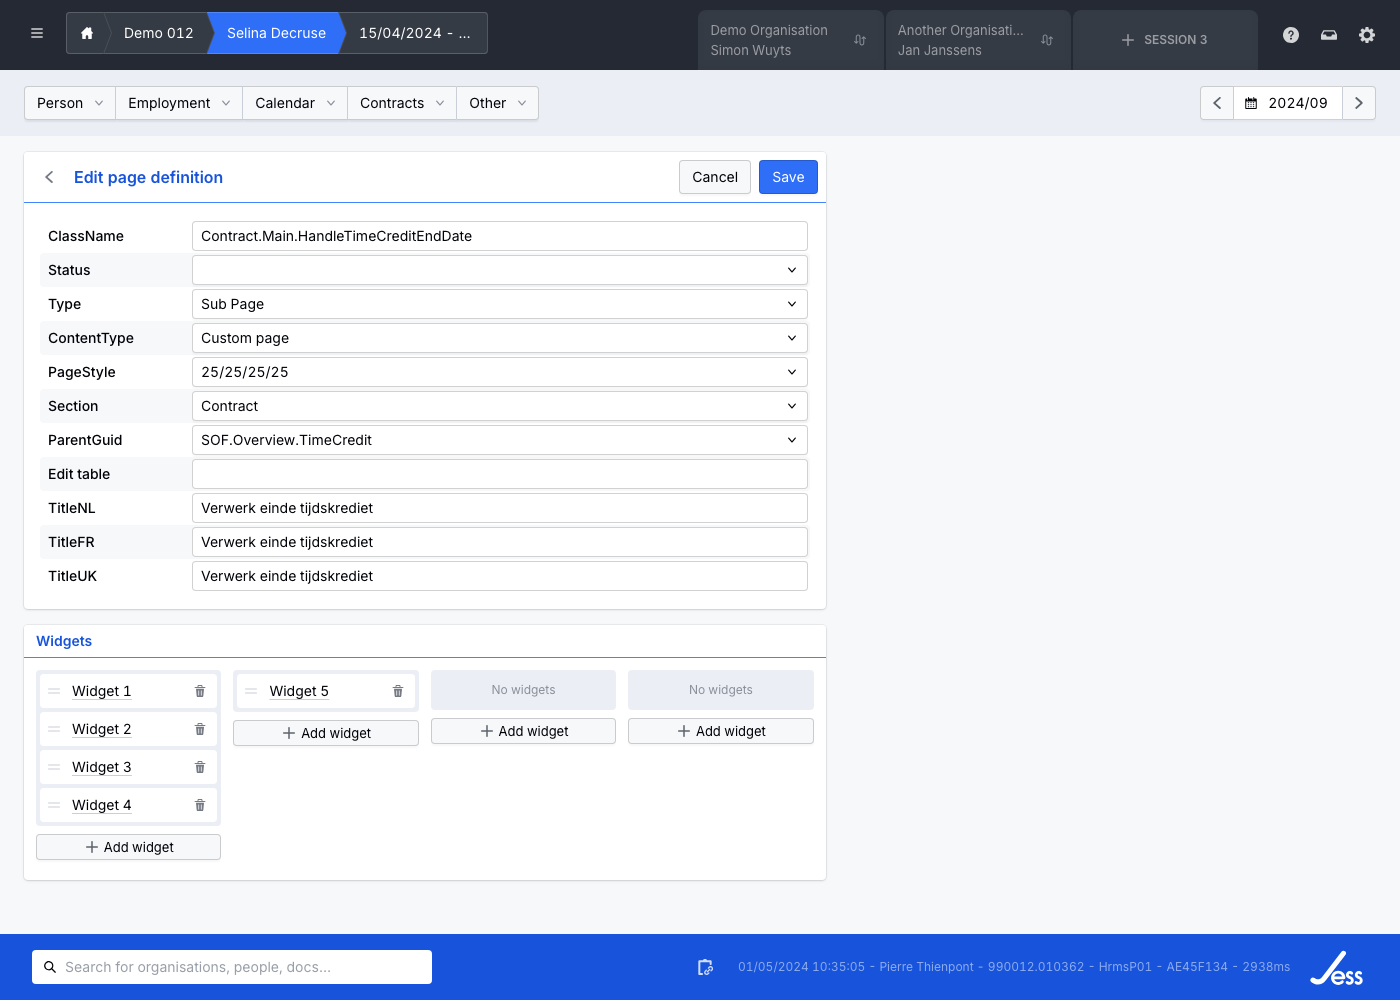Click the drag handle of Widget 3
The image size is (1400, 1000).
[x=54, y=767]
